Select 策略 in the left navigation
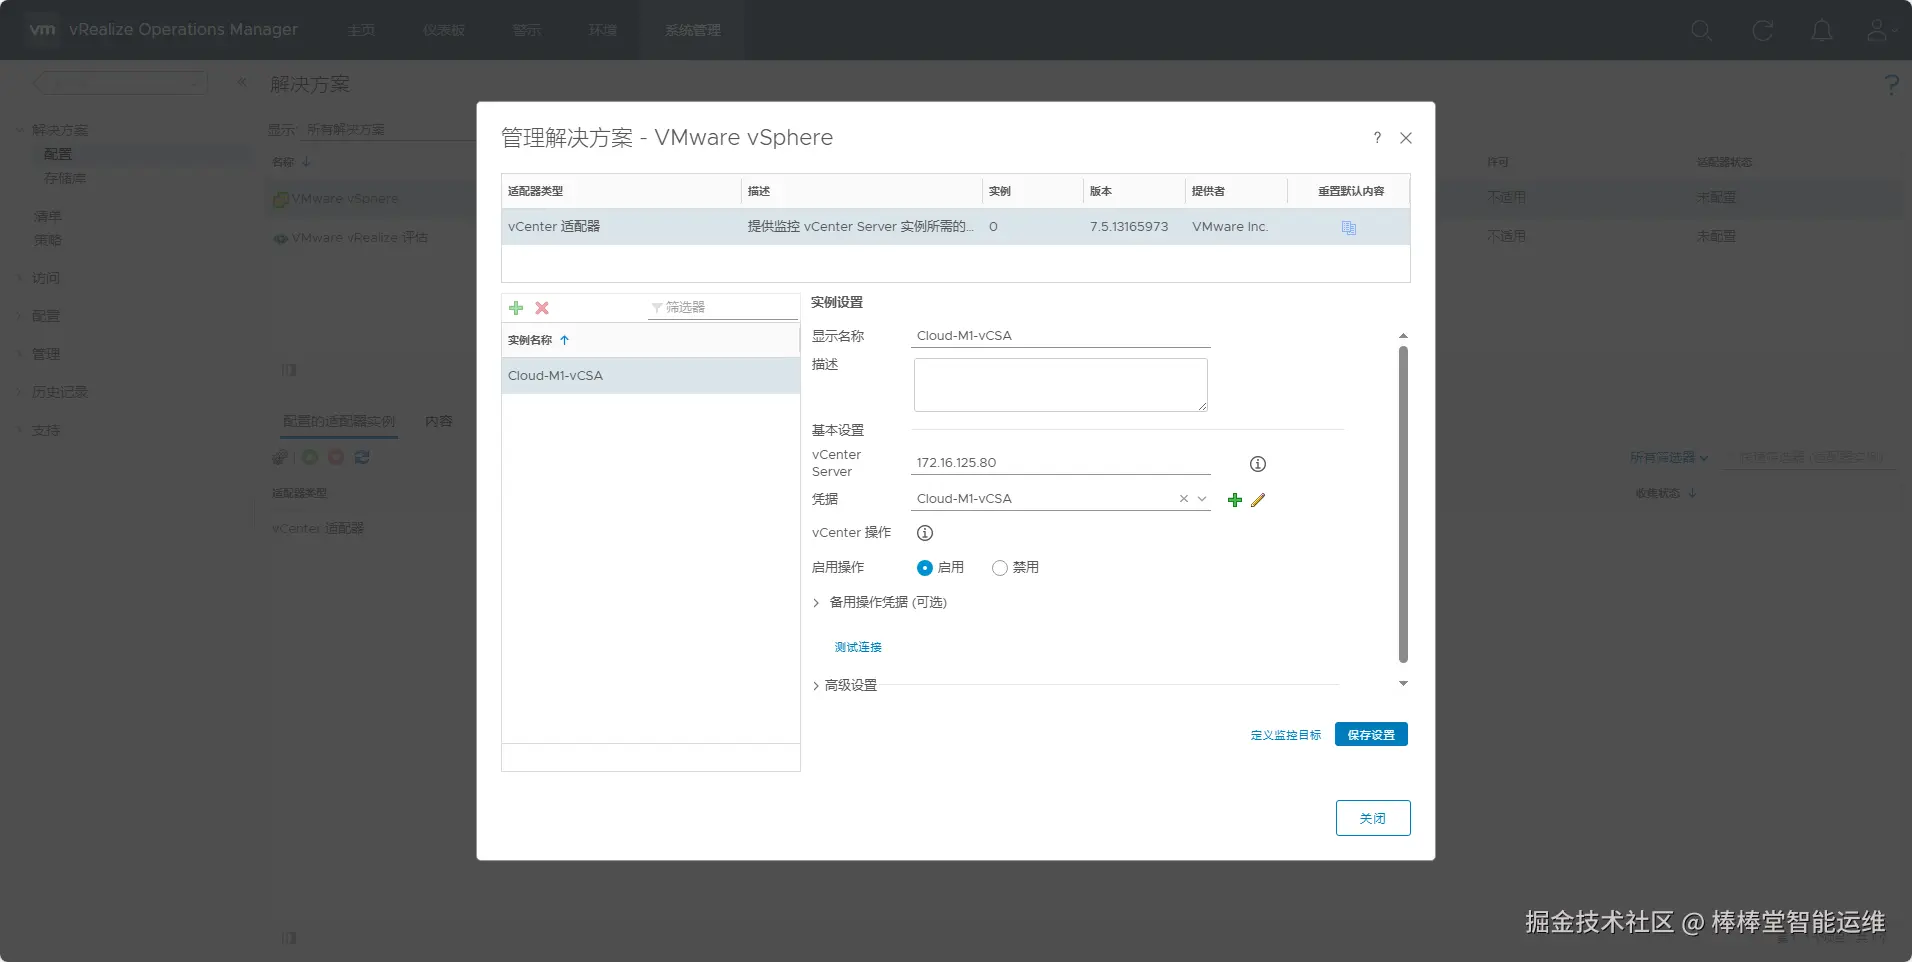 point(48,240)
